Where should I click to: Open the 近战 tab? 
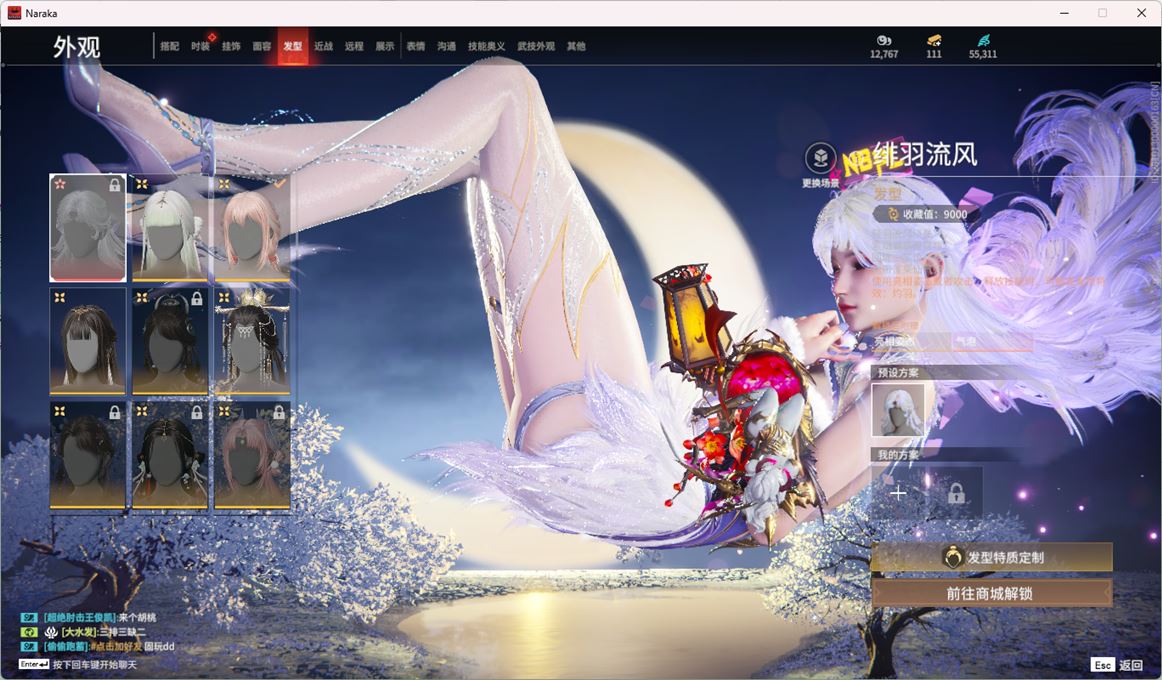point(323,46)
